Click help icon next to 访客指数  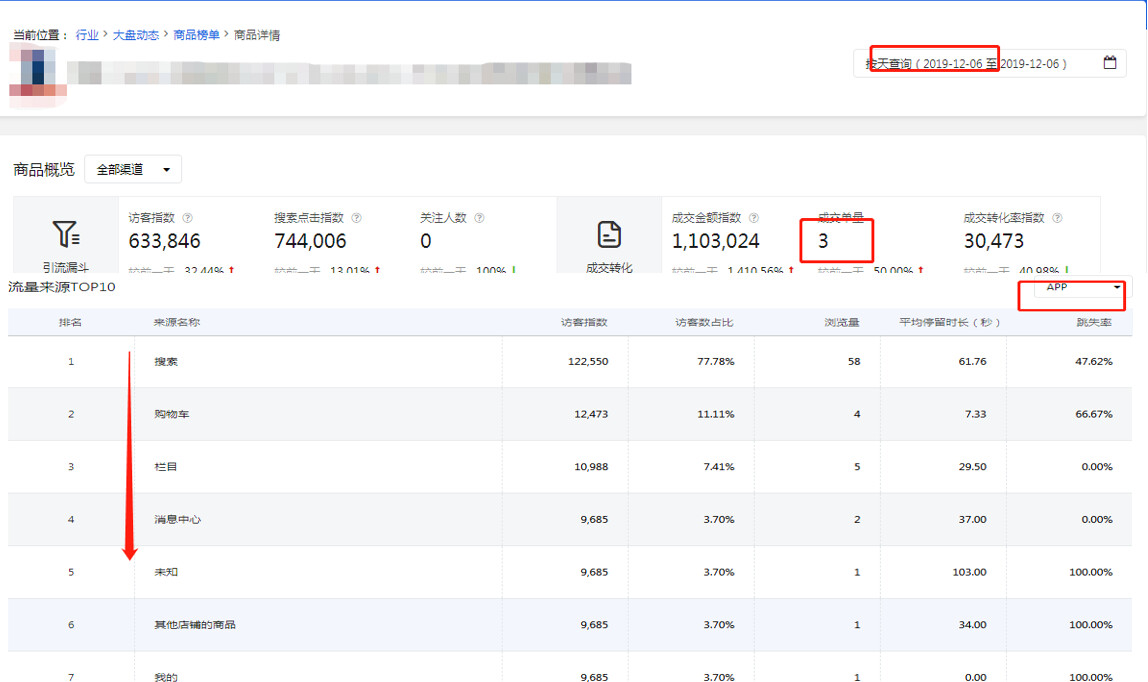187,218
